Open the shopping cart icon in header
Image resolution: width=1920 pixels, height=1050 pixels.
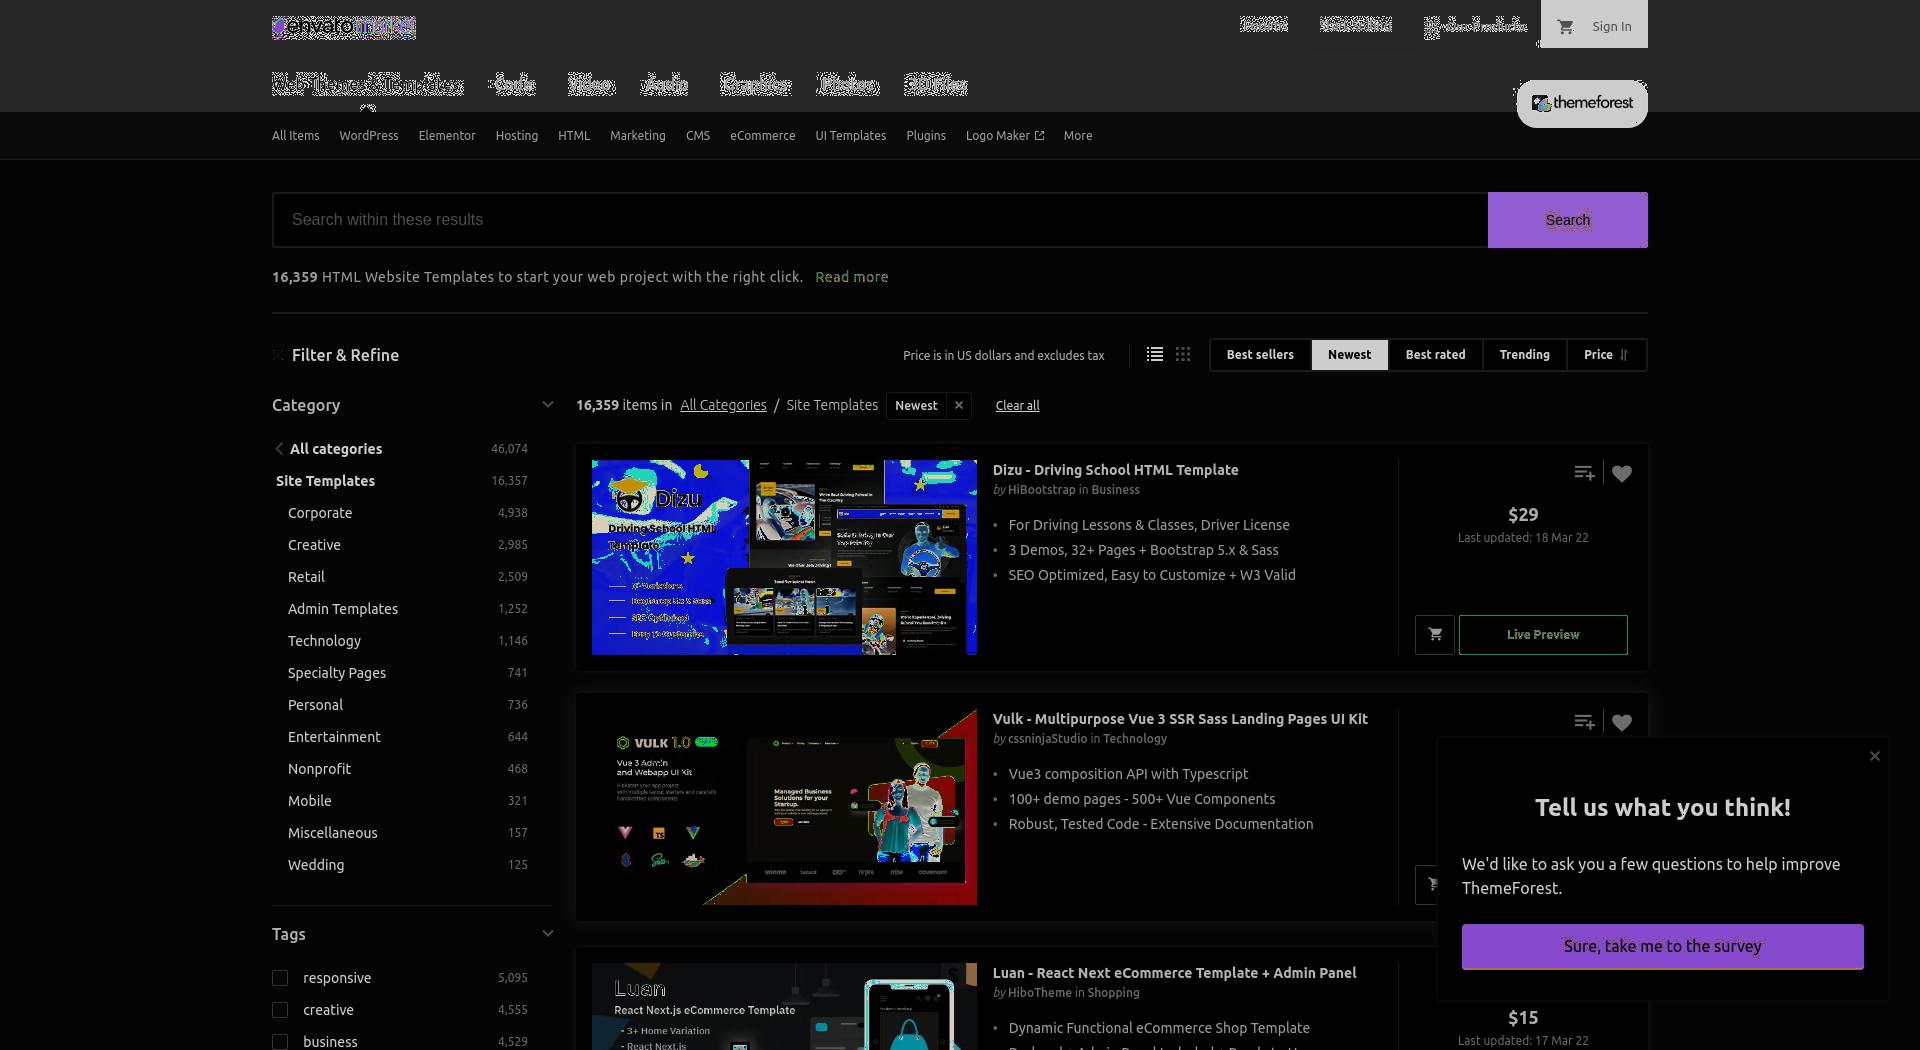point(1566,27)
